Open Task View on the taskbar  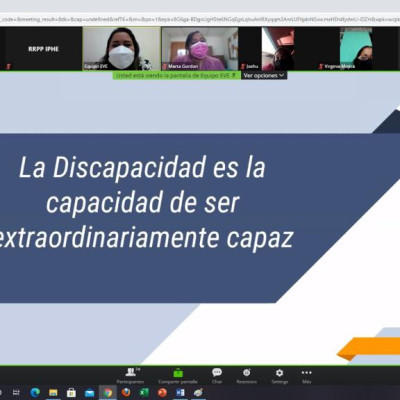(x=16, y=393)
